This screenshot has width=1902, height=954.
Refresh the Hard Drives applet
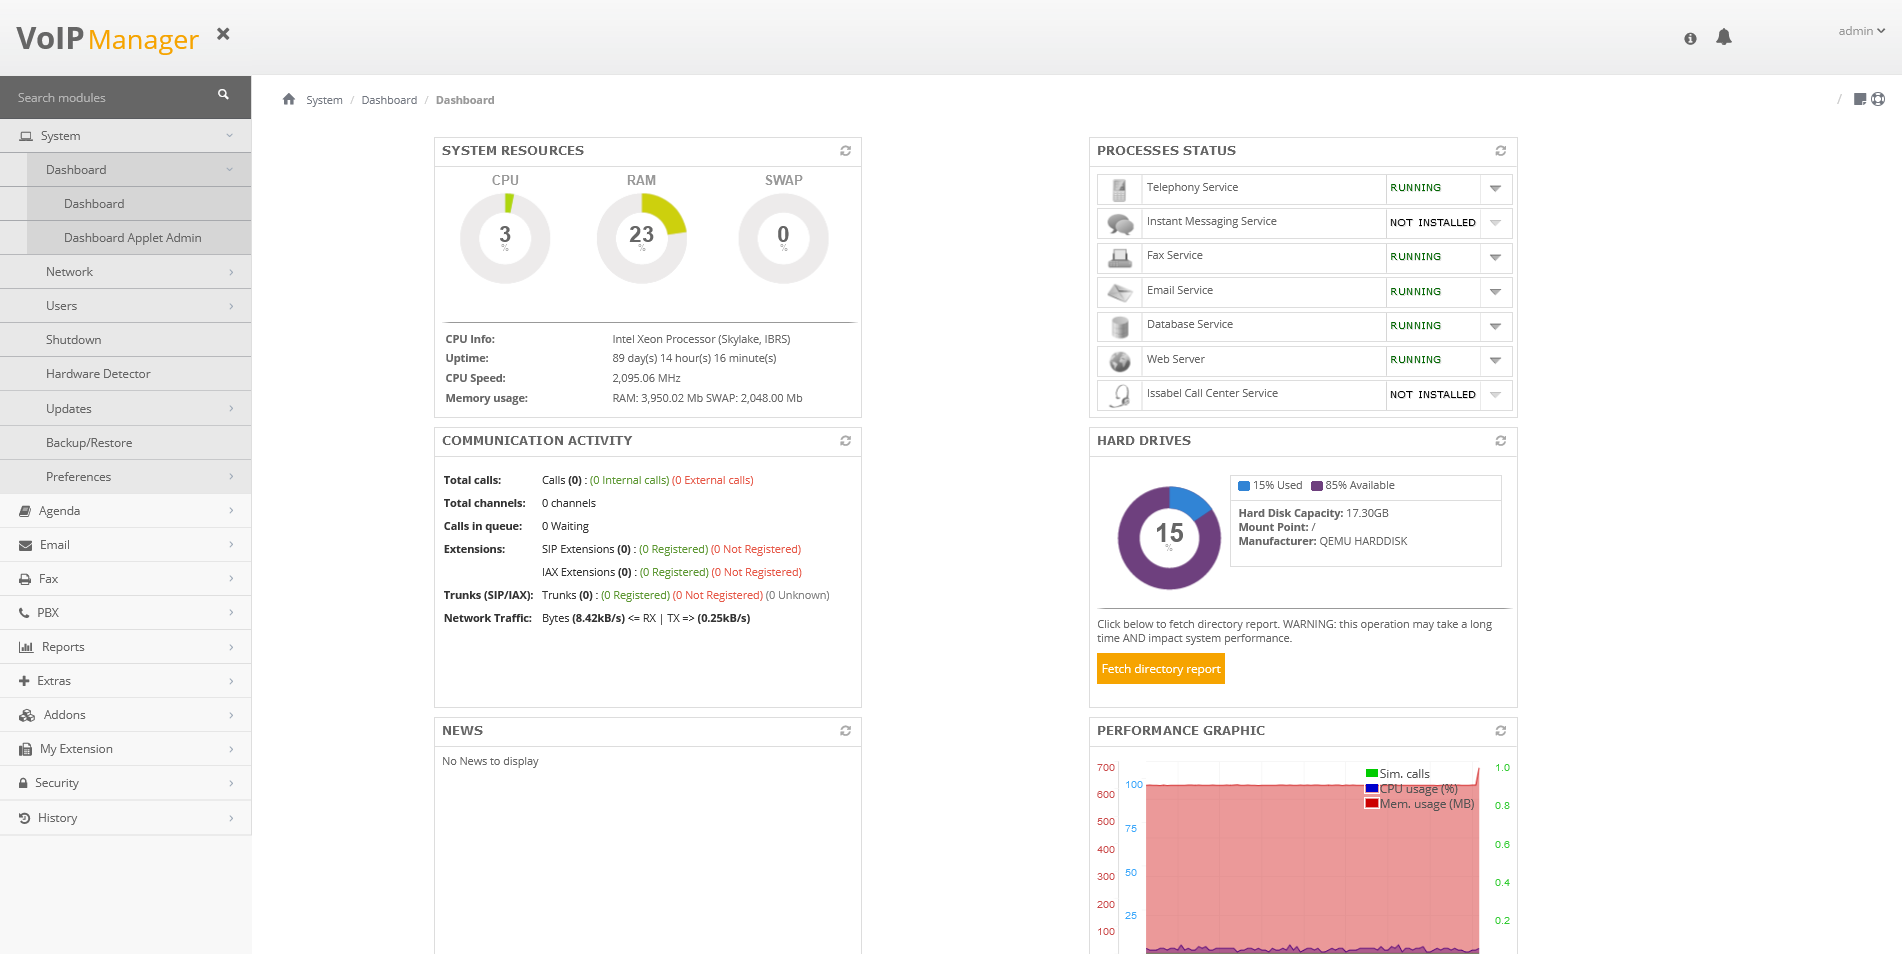(1500, 441)
